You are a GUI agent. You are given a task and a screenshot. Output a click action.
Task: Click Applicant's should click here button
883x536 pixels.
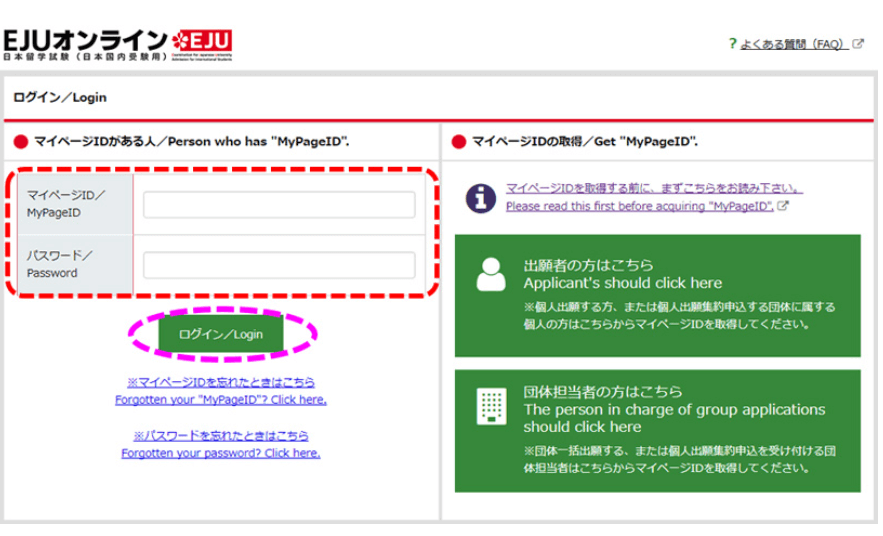[x=658, y=296]
